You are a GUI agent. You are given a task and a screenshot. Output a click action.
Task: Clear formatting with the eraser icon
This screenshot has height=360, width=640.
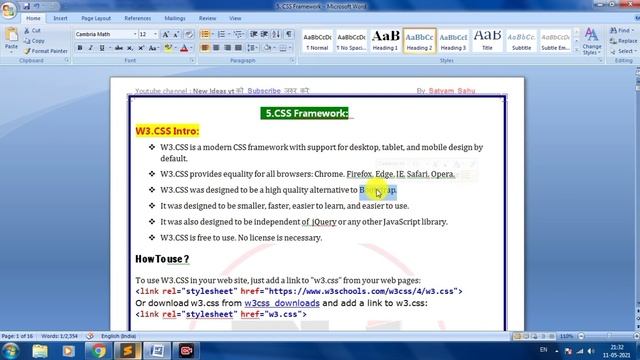(189, 34)
